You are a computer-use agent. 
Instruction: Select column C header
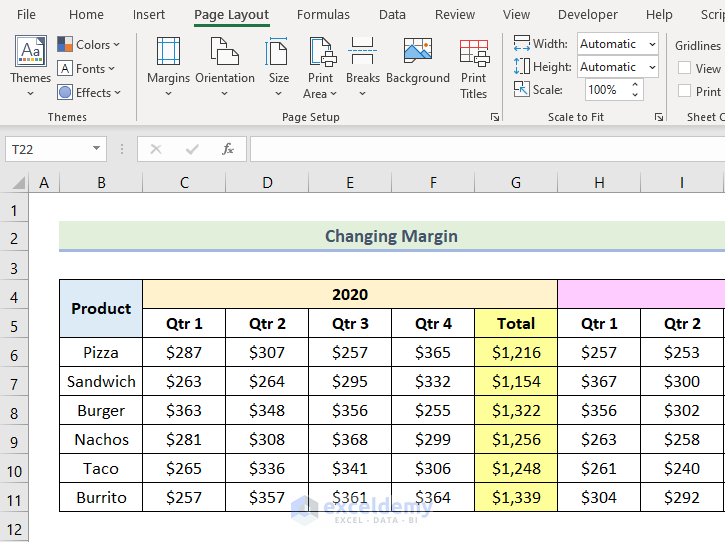pyautogui.click(x=184, y=183)
